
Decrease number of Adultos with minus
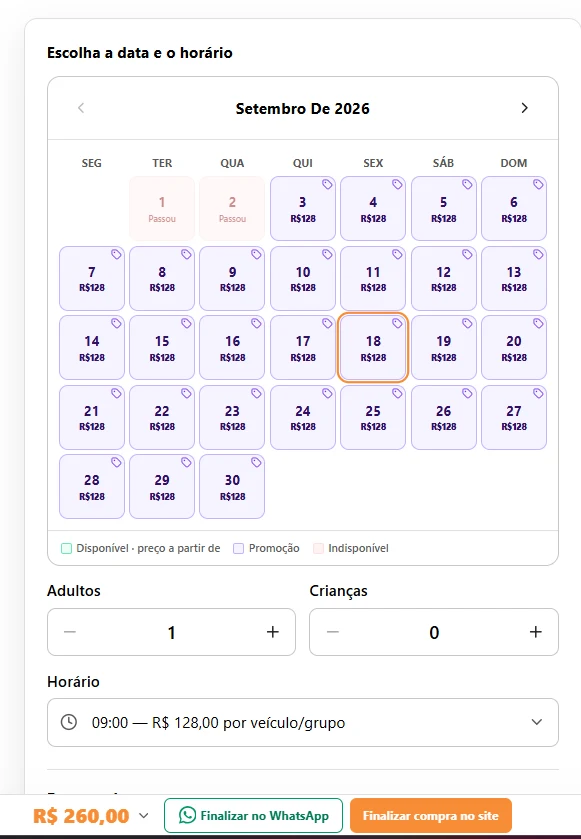[x=70, y=632]
